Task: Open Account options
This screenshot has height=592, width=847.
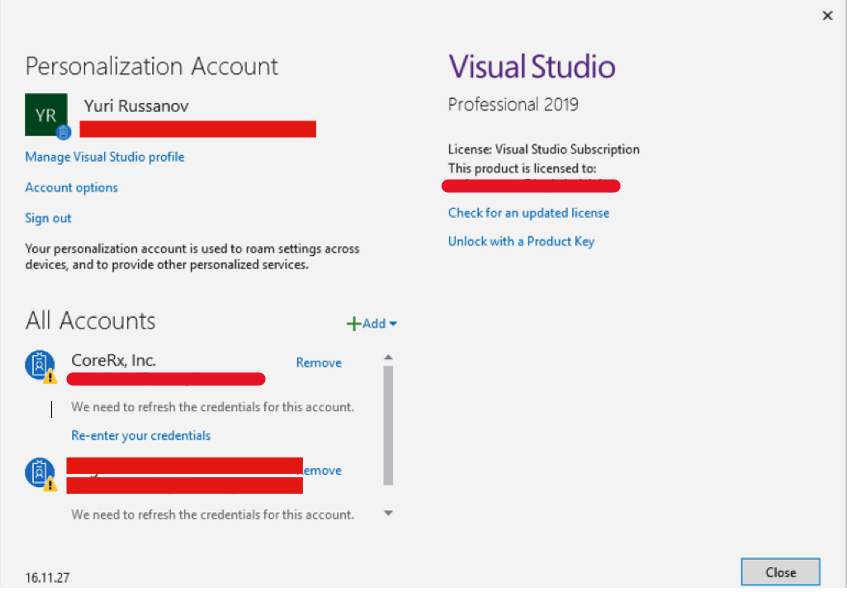Action: point(71,187)
